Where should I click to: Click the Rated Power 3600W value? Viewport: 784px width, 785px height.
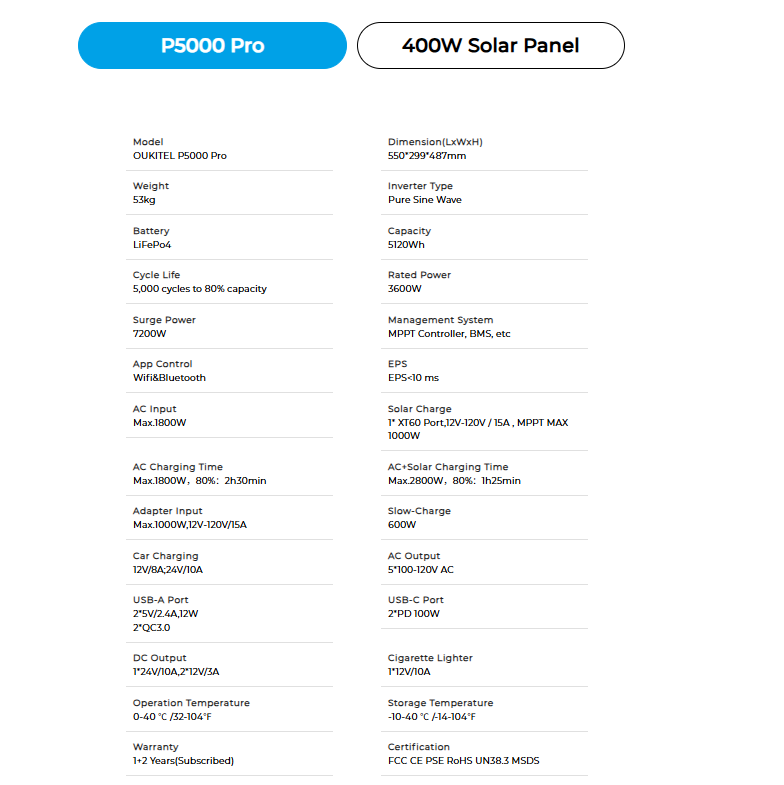click(404, 289)
